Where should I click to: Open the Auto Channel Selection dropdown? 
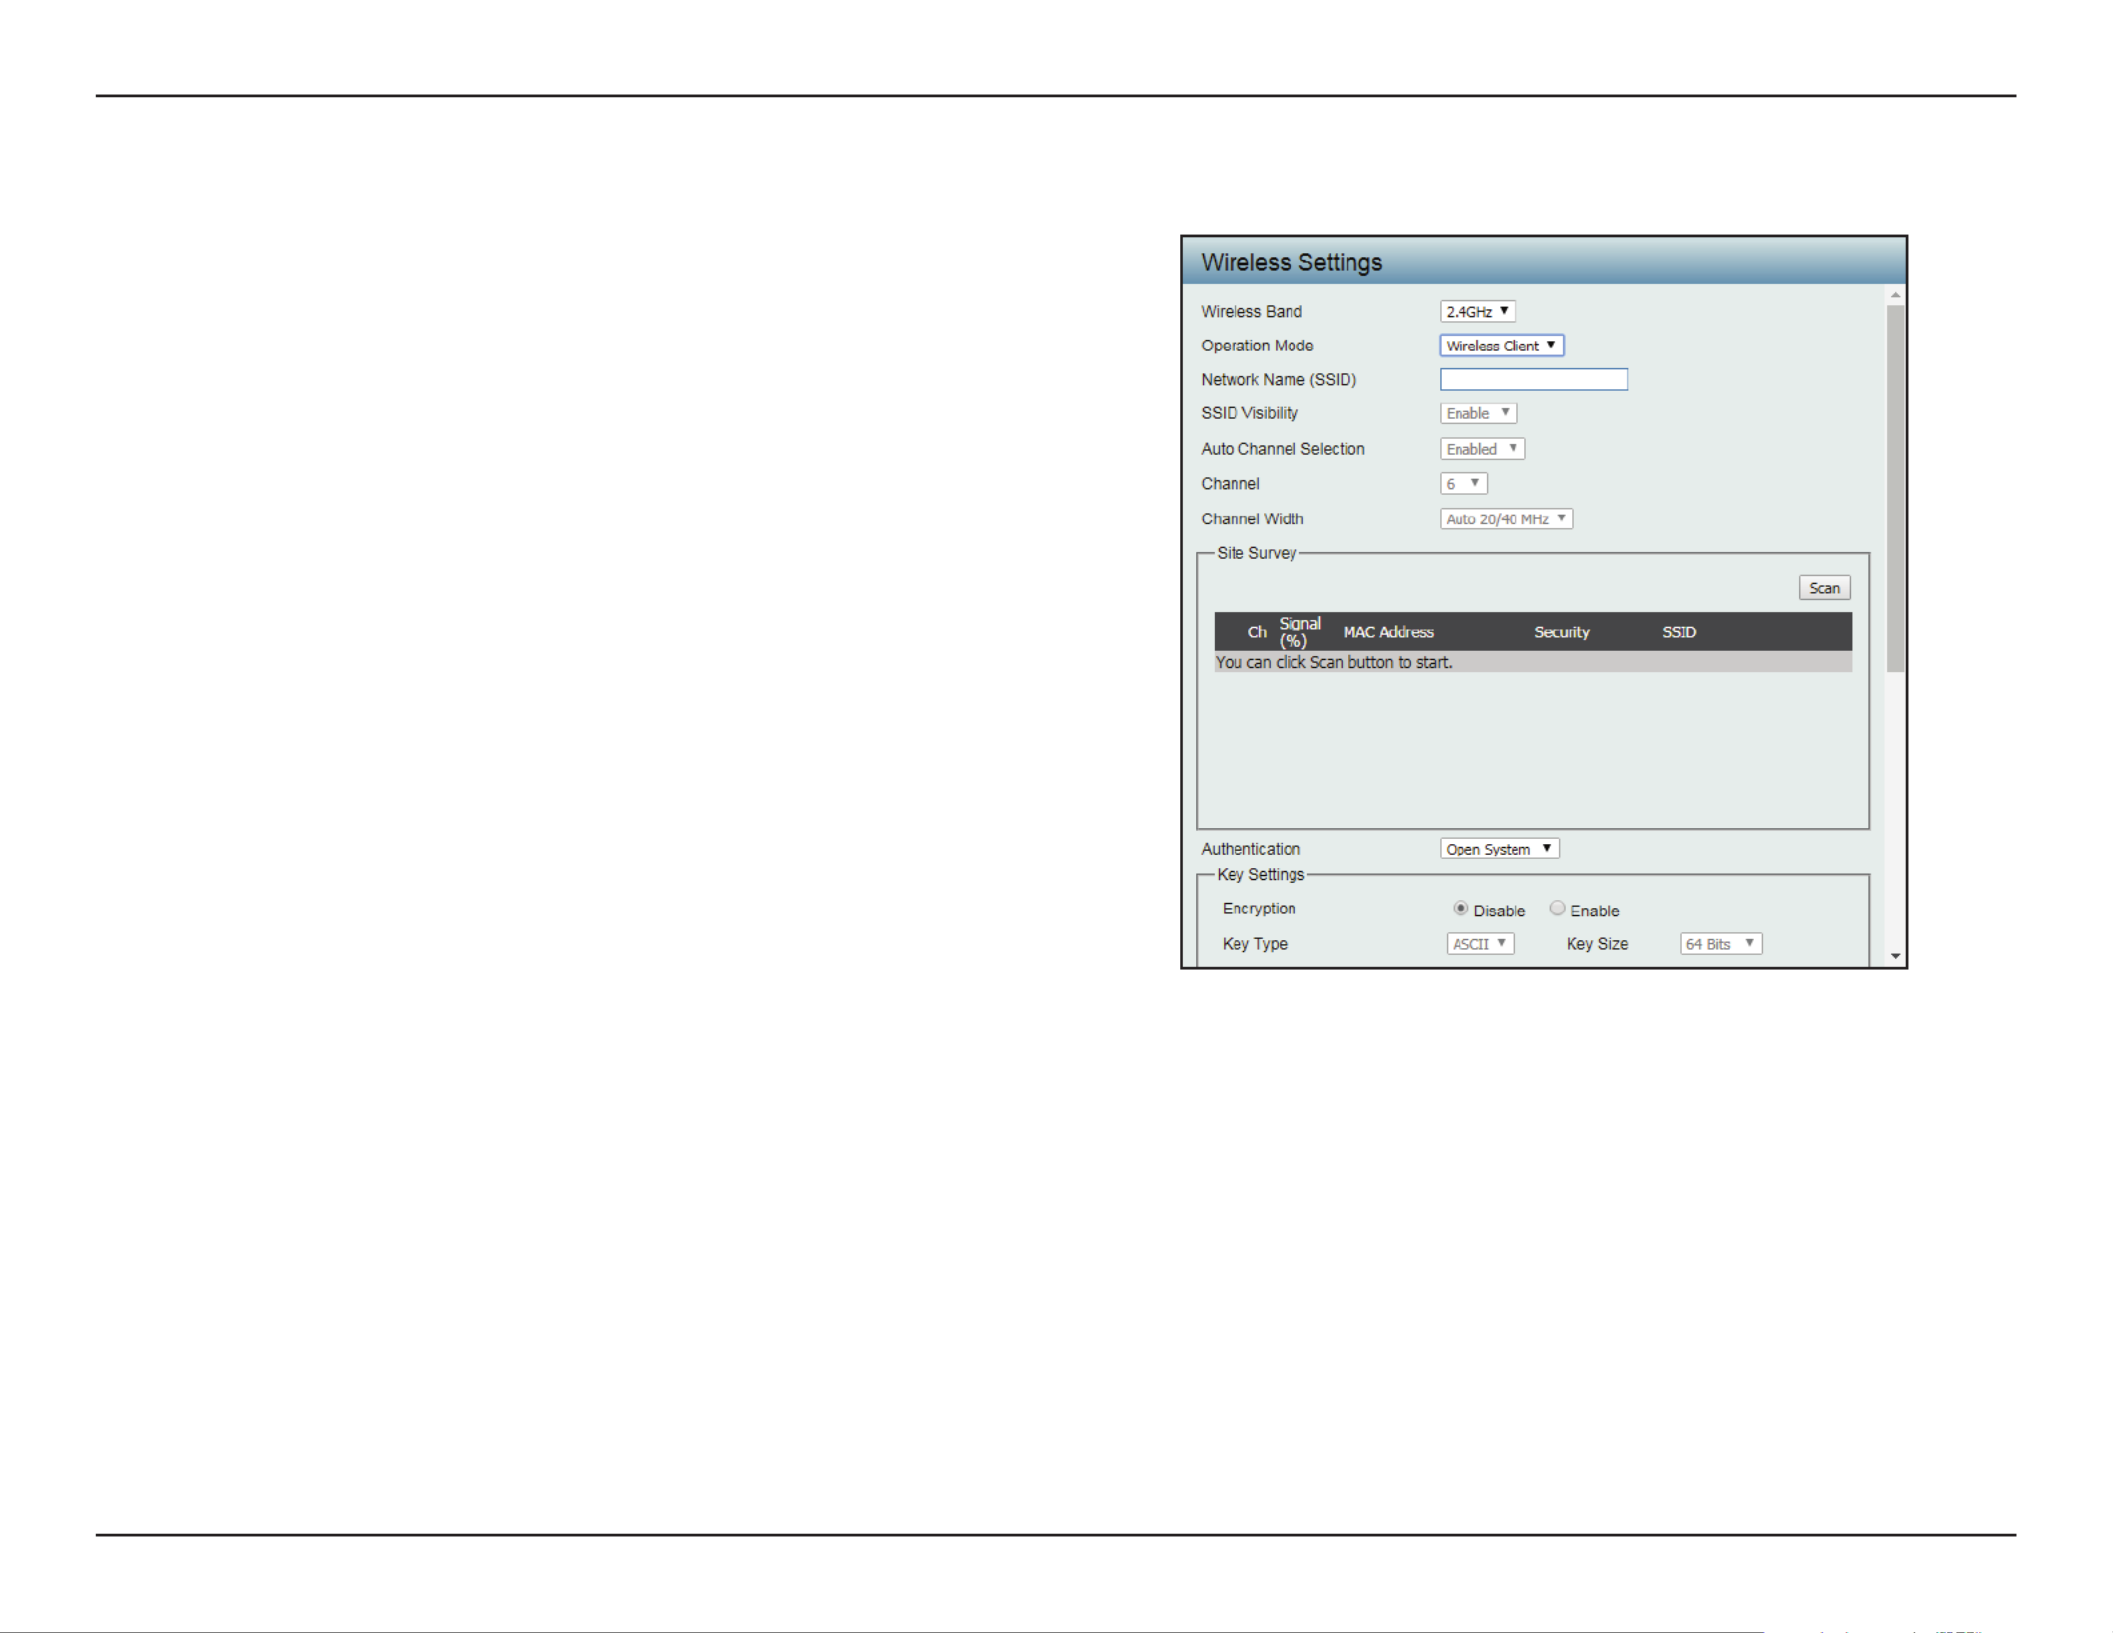tap(1482, 449)
